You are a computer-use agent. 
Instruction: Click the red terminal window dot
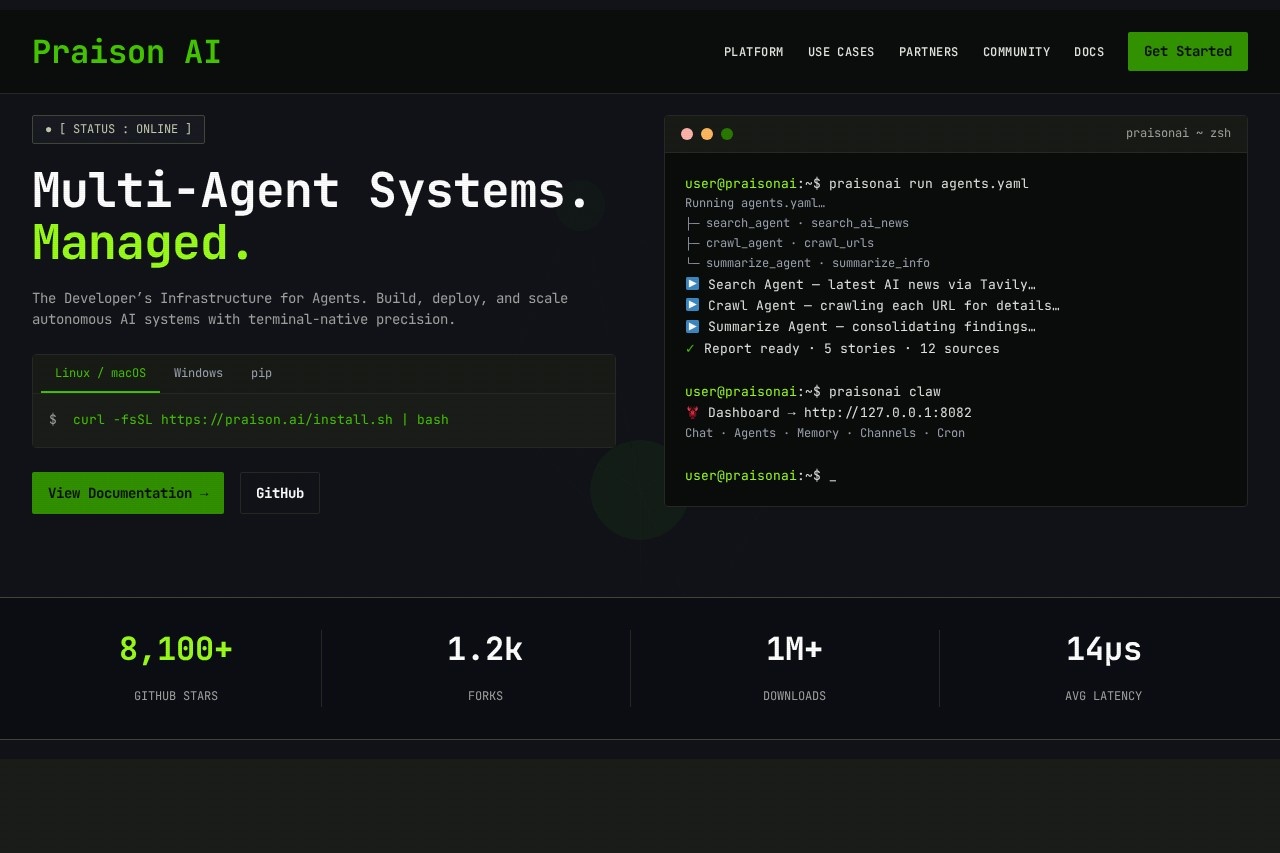pyautogui.click(x=687, y=134)
